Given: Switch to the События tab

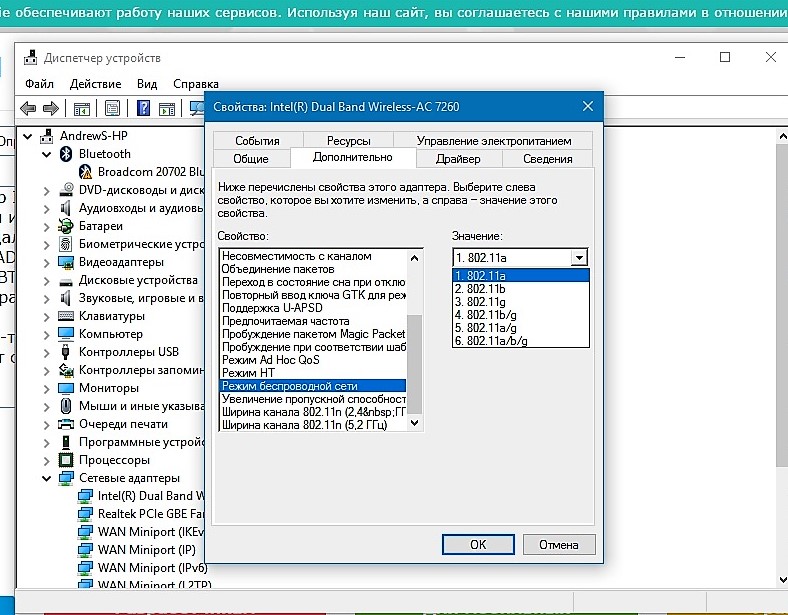Looking at the screenshot, I should [257, 141].
